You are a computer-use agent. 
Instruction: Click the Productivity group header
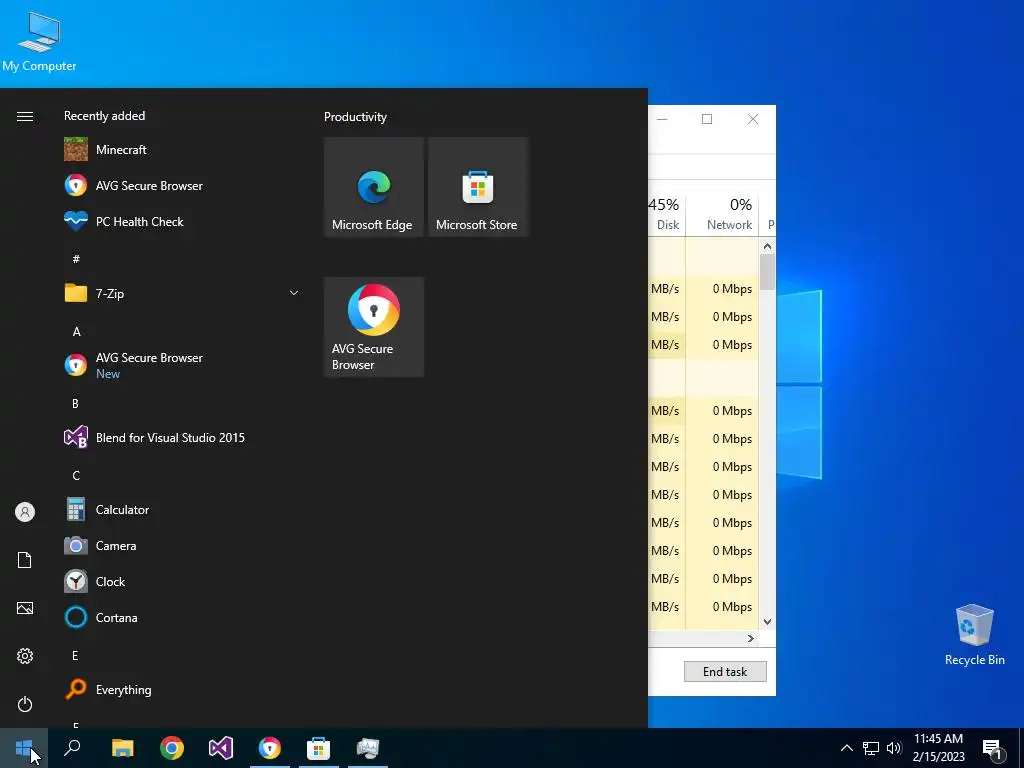pos(355,117)
